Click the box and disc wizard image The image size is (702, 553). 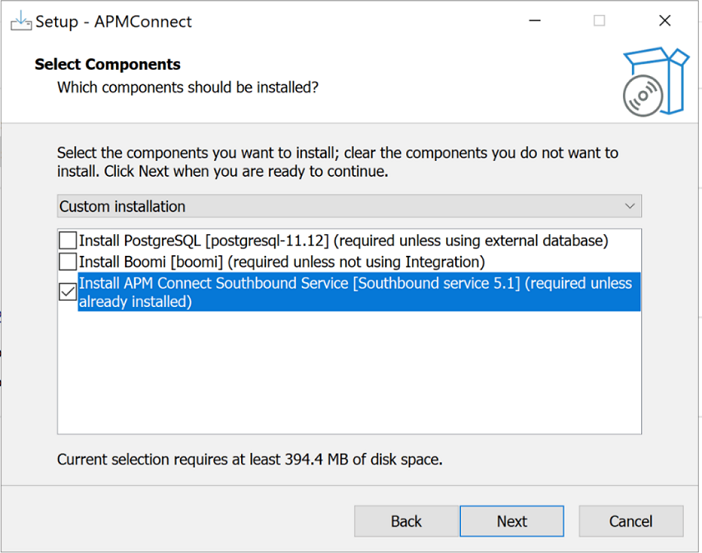[x=656, y=81]
